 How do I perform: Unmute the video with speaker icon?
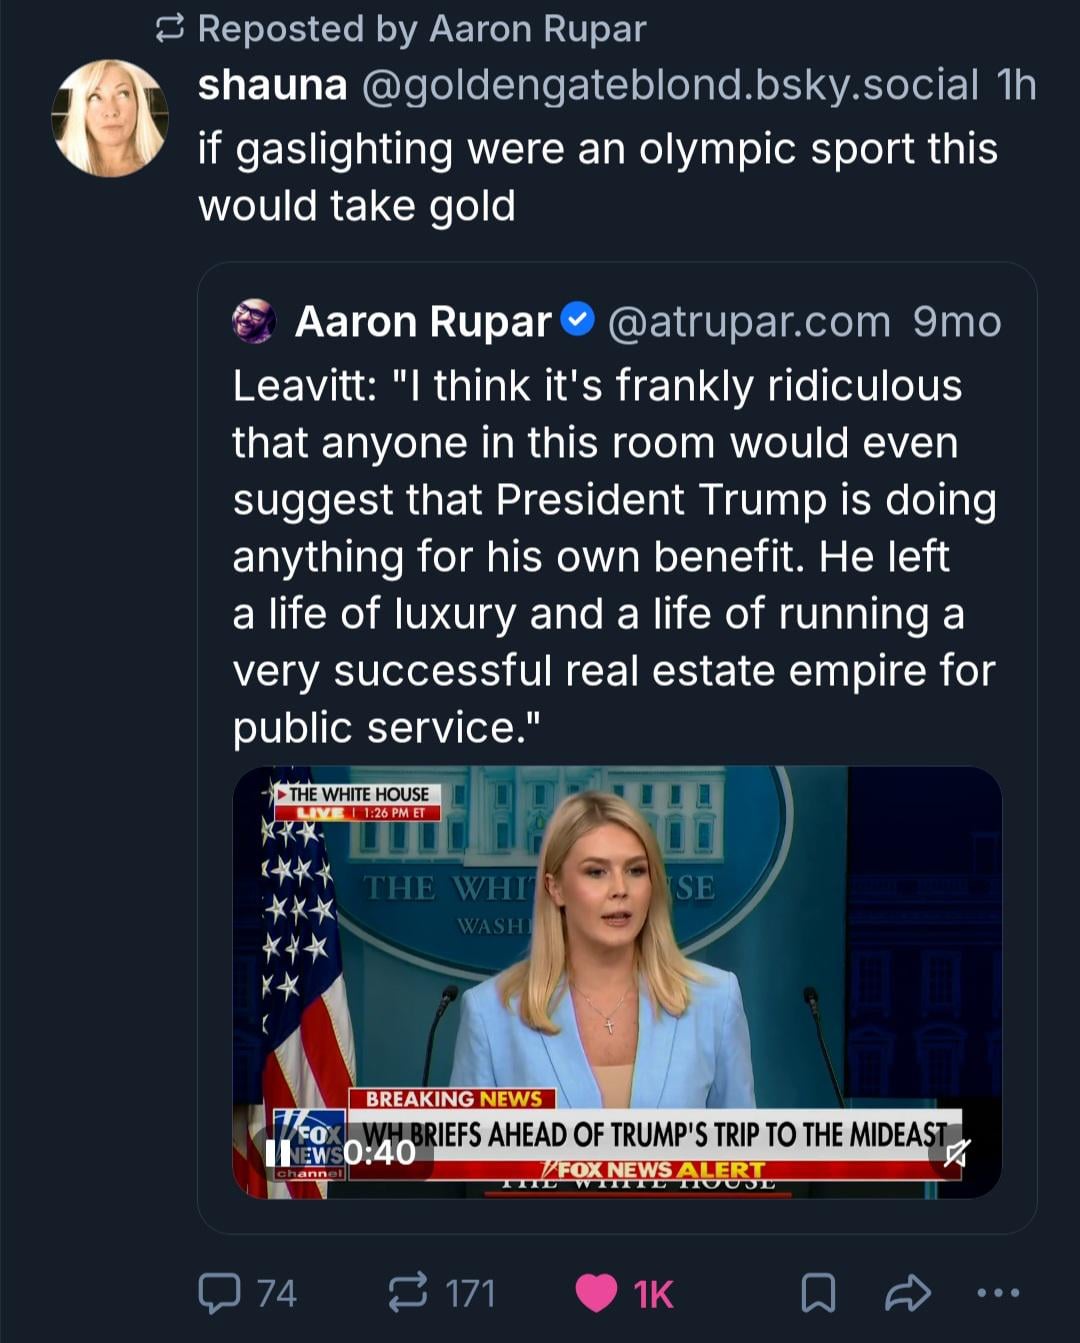(955, 1153)
